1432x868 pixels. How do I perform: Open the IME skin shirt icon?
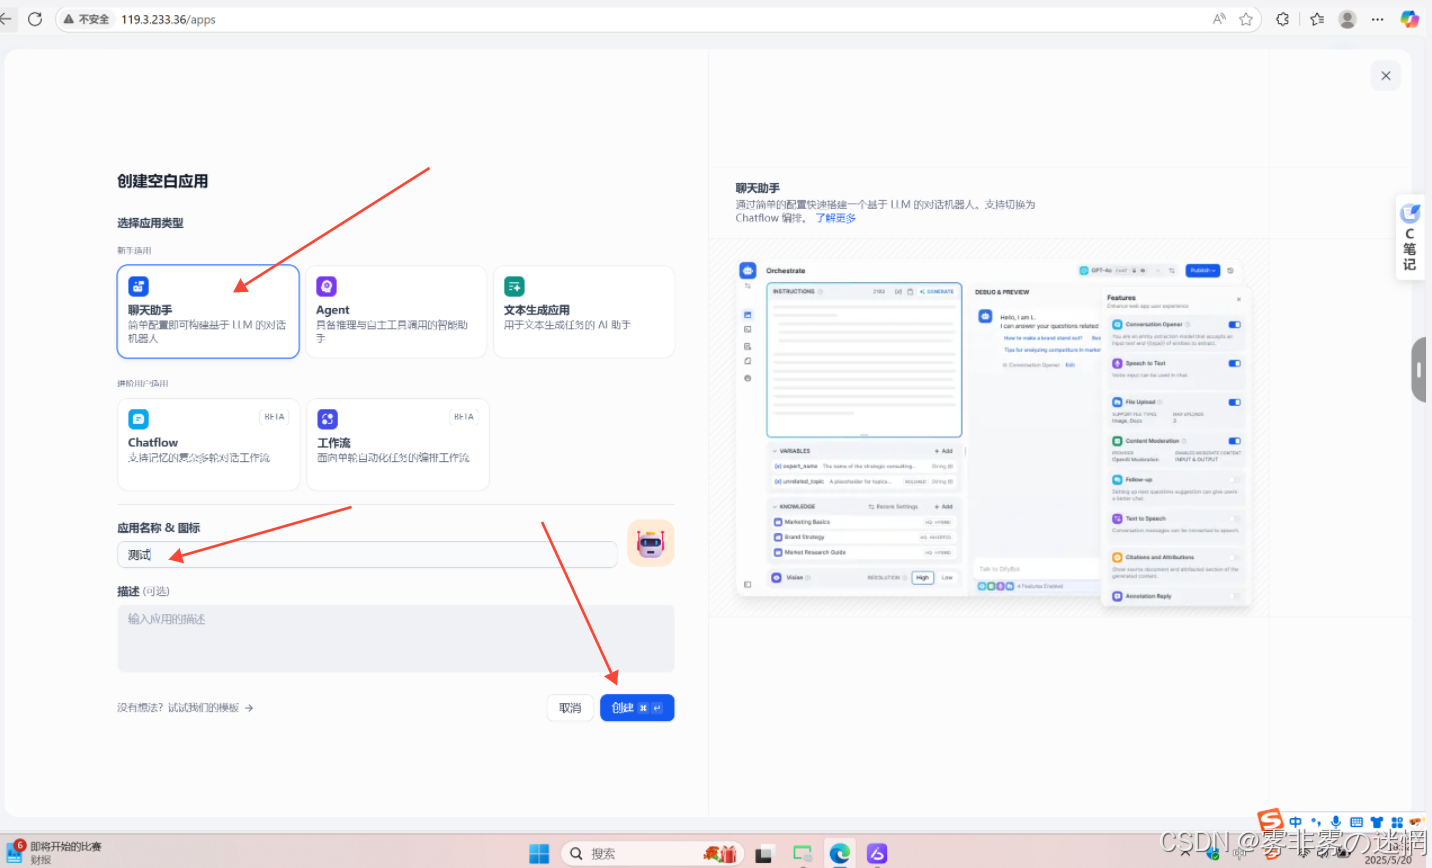[1376, 822]
